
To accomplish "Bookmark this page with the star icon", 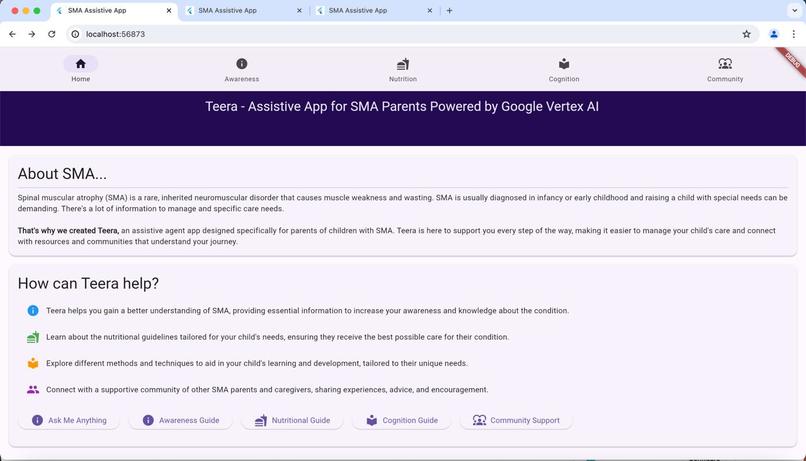I will pos(746,34).
